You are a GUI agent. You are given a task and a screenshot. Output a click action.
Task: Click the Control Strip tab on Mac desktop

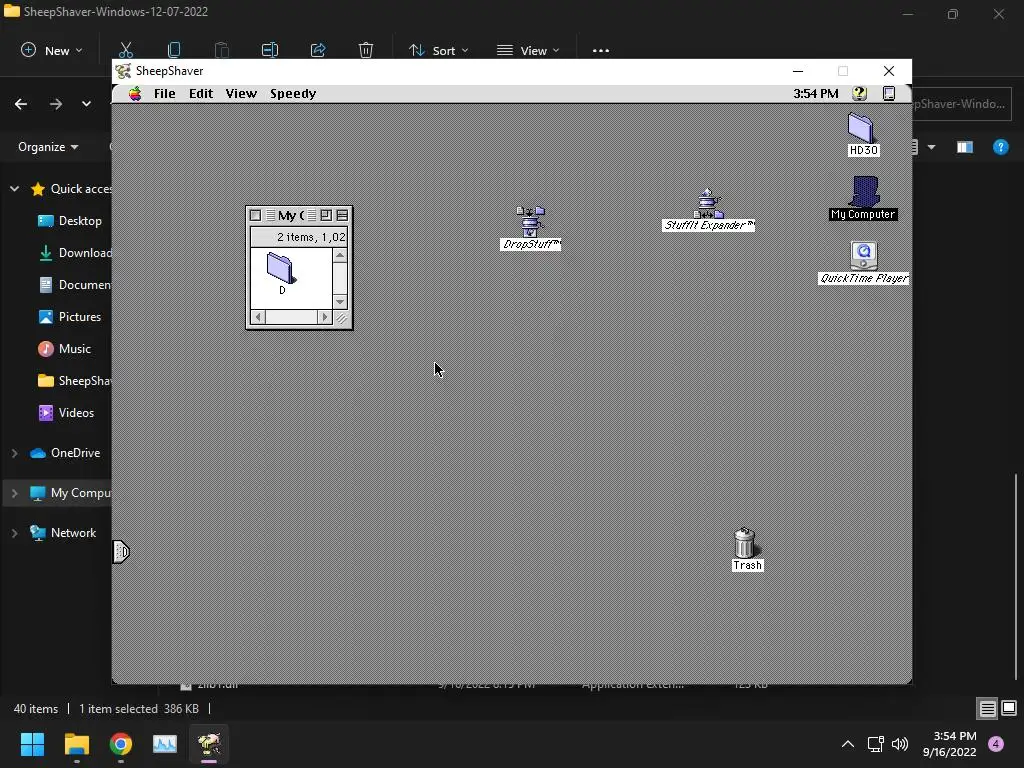(x=121, y=552)
